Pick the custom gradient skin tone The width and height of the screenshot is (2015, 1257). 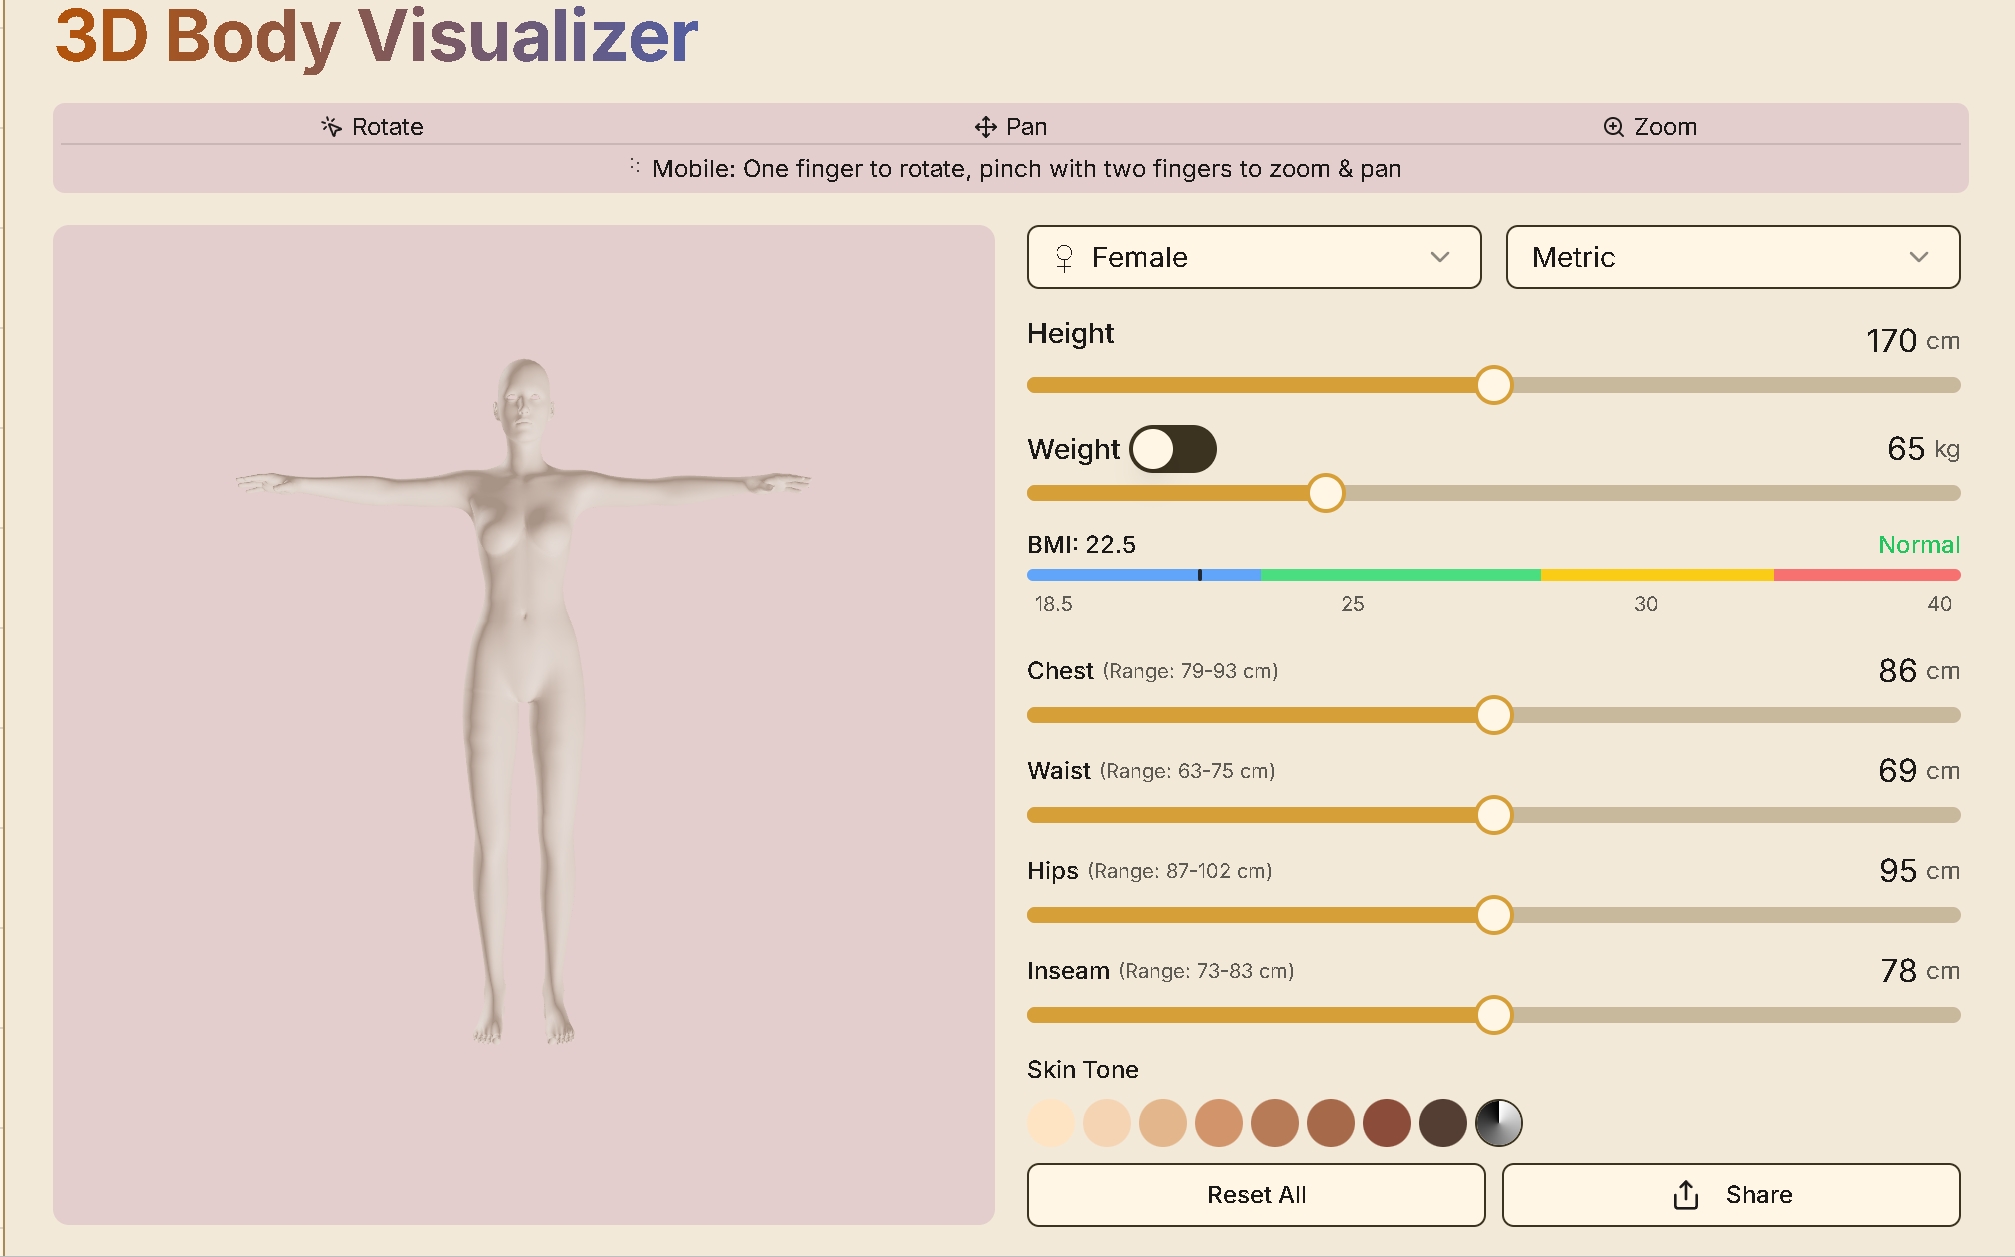click(1498, 1122)
